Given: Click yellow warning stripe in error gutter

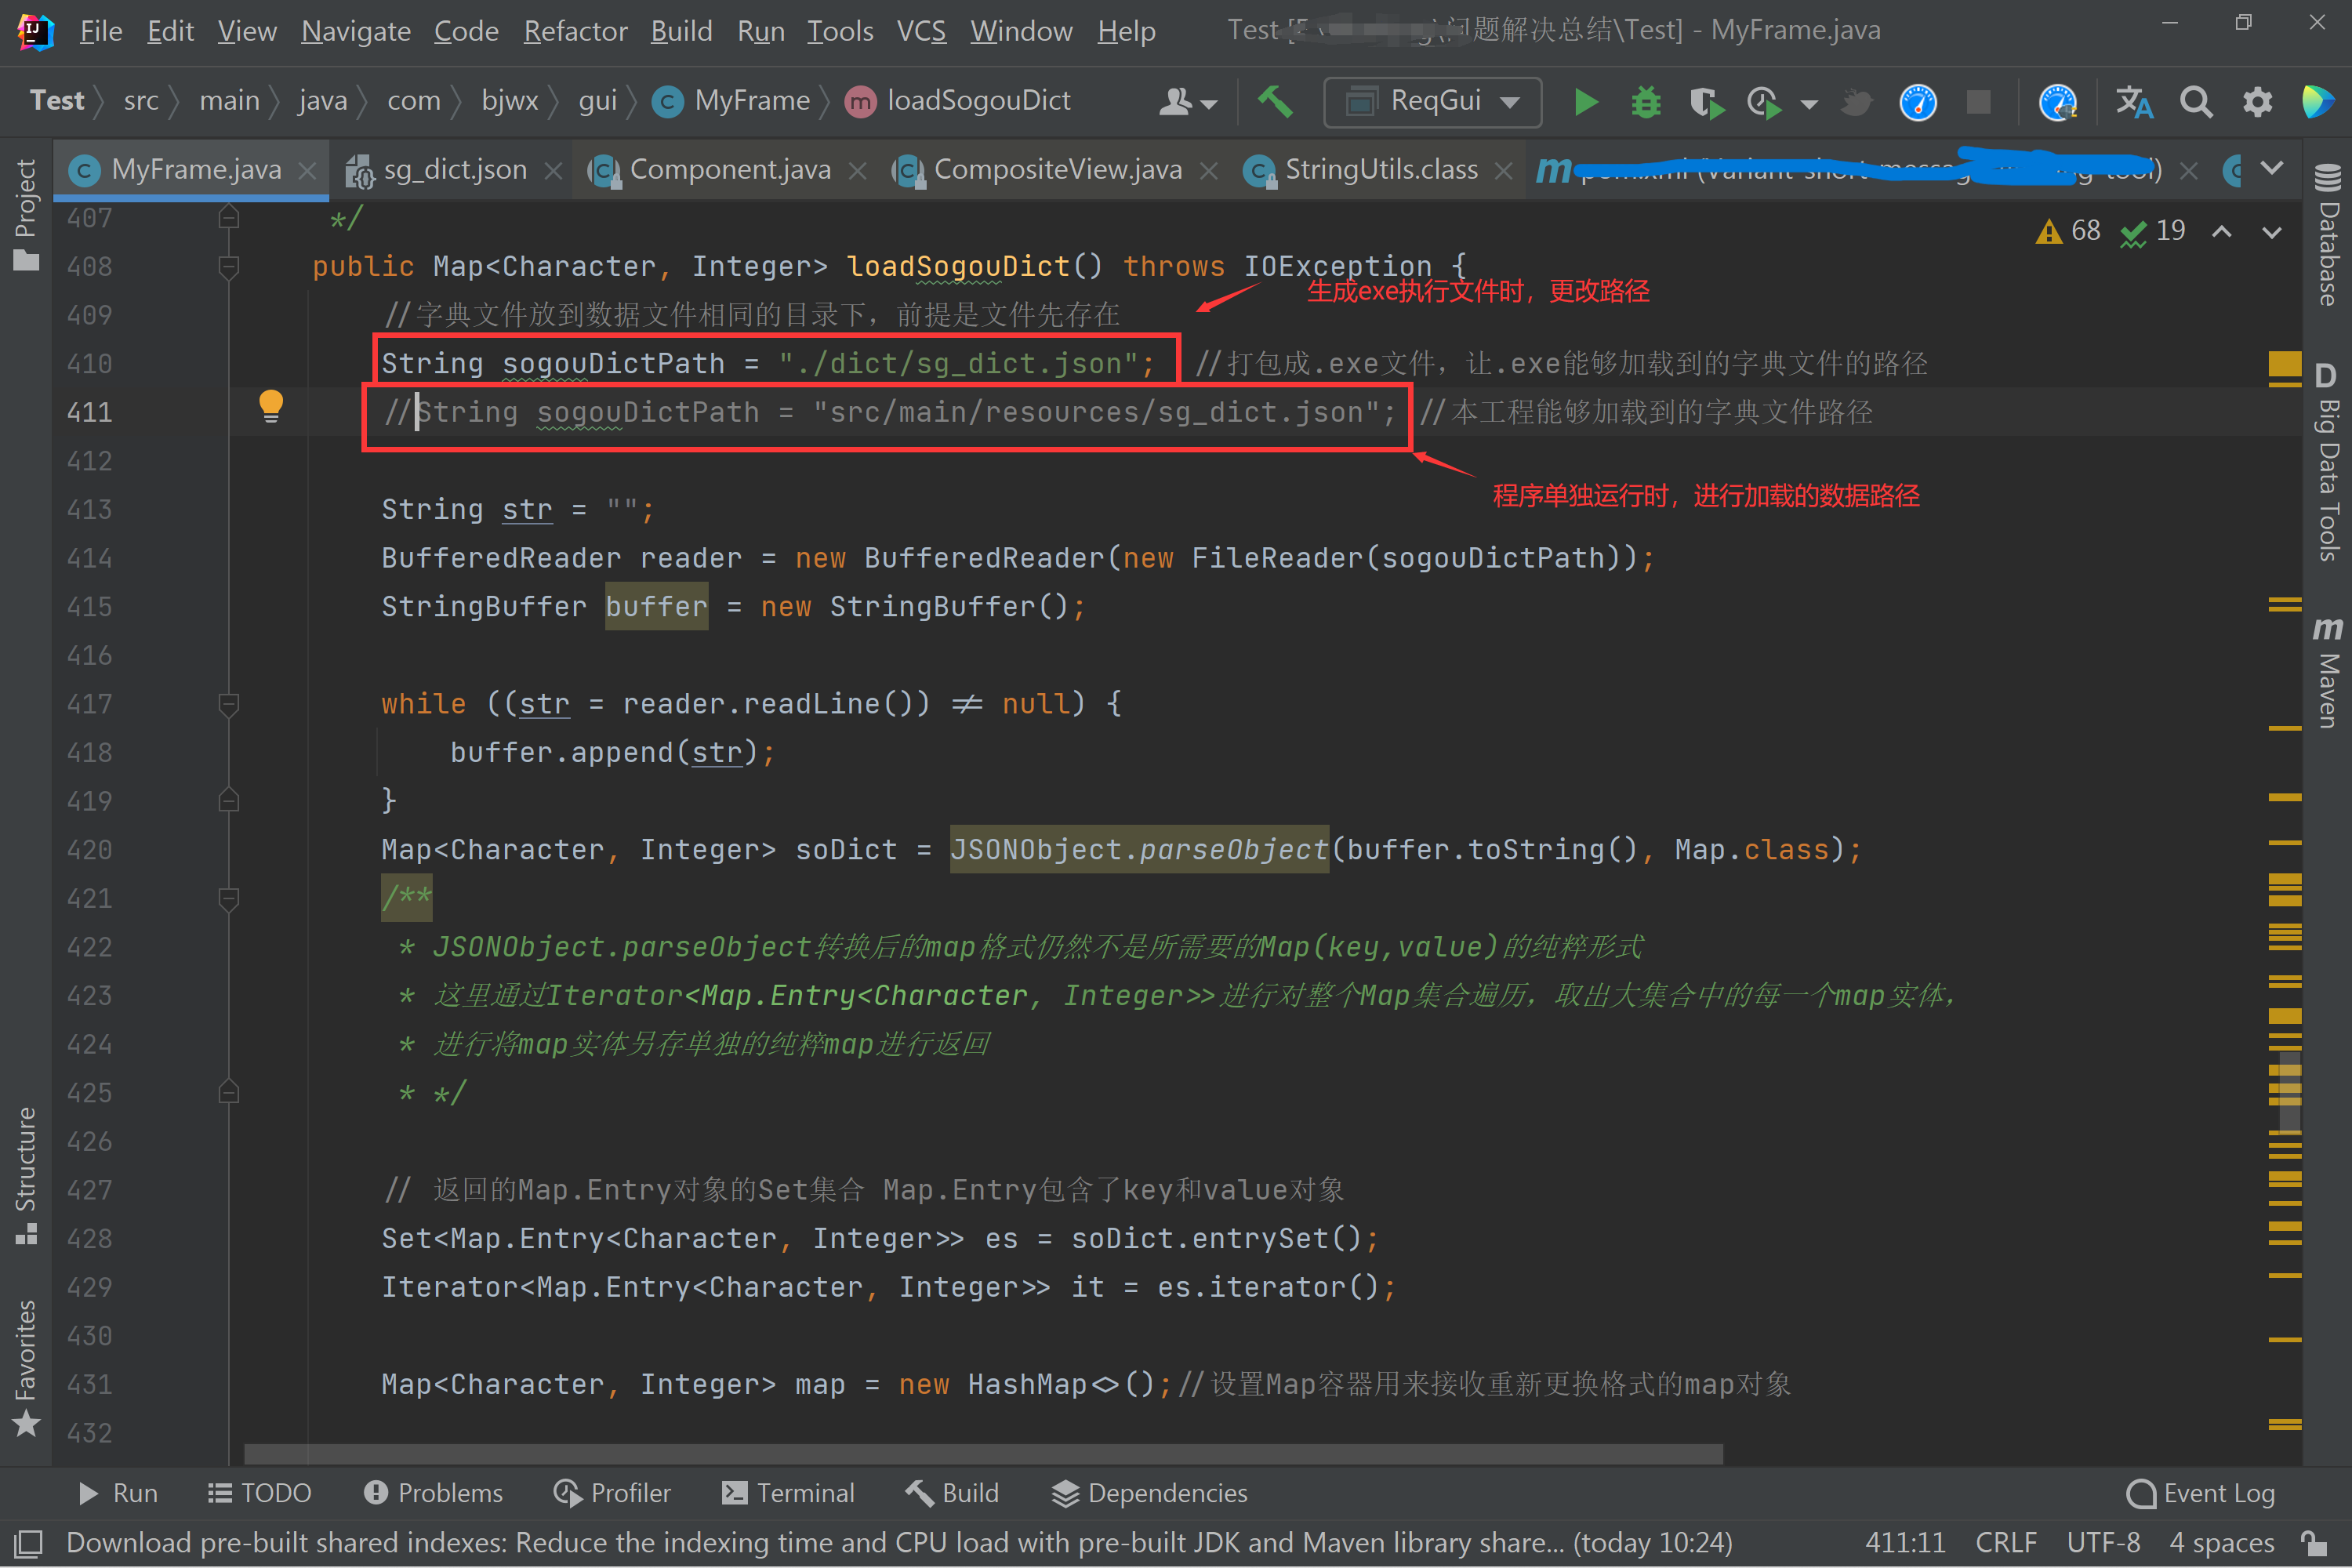Looking at the screenshot, I should coord(2284,364).
